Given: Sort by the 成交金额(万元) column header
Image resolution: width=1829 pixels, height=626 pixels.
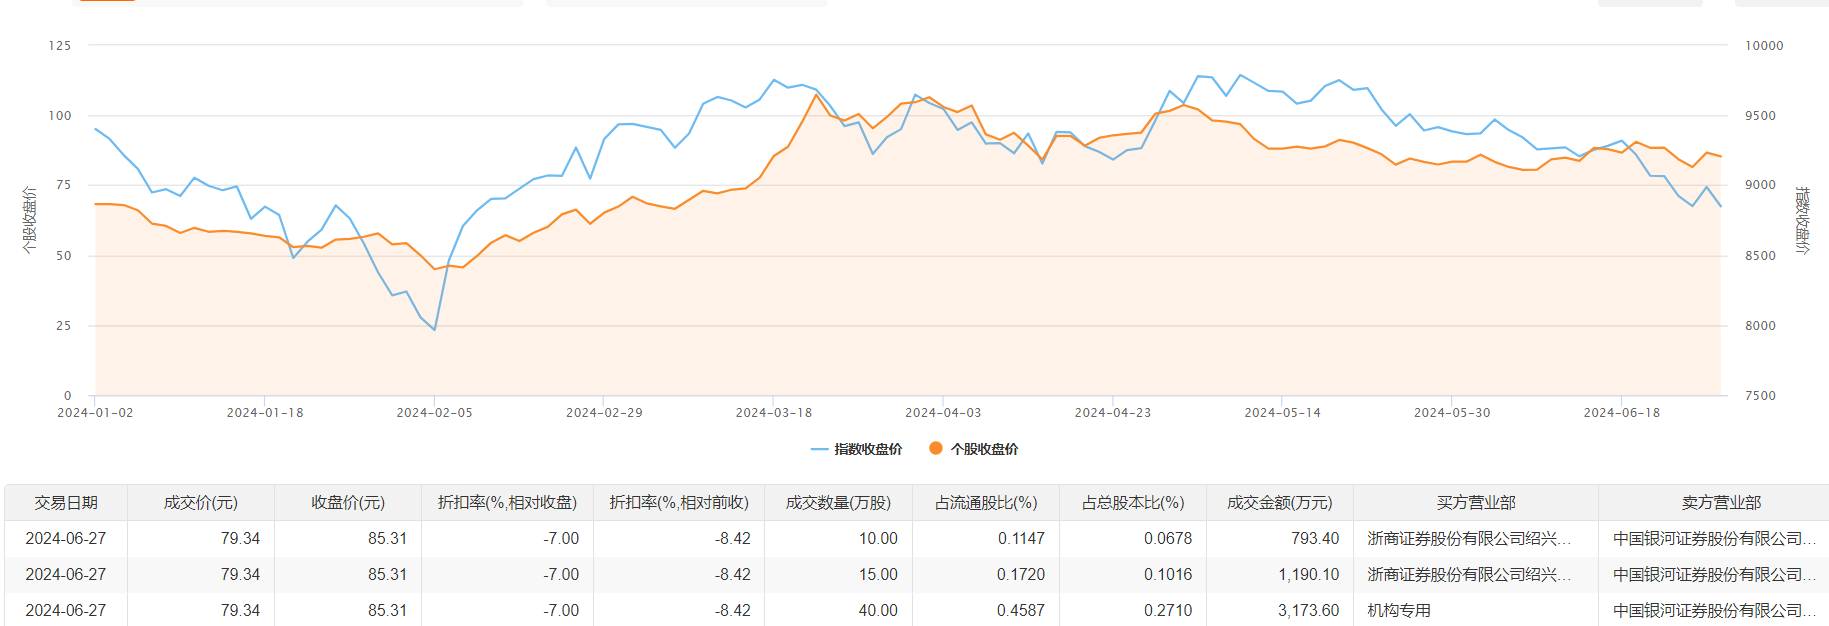Looking at the screenshot, I should pyautogui.click(x=1280, y=502).
